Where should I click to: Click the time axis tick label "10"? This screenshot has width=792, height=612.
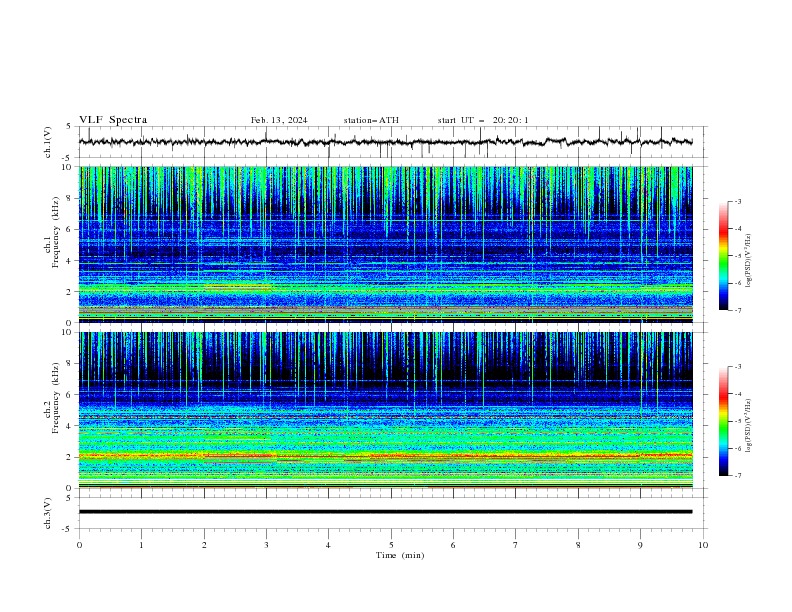click(703, 545)
